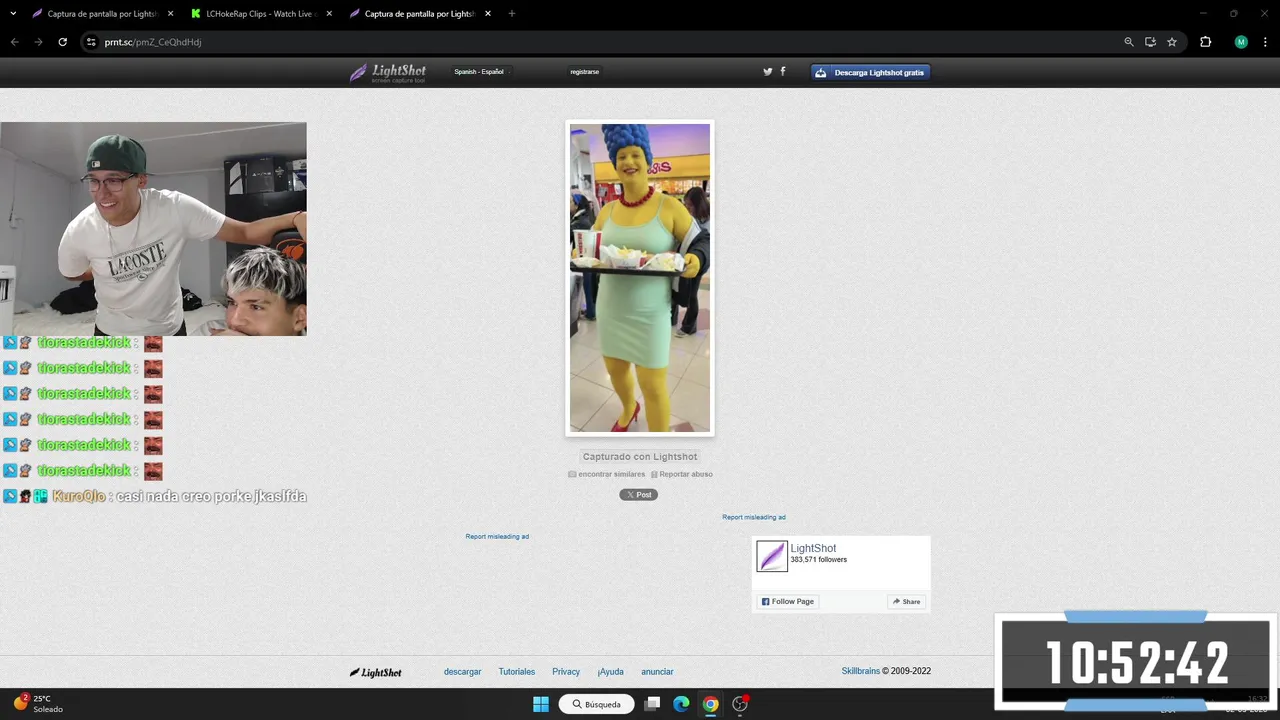Open the footer Privacy link
Image resolution: width=1280 pixels, height=720 pixels.
tap(566, 671)
